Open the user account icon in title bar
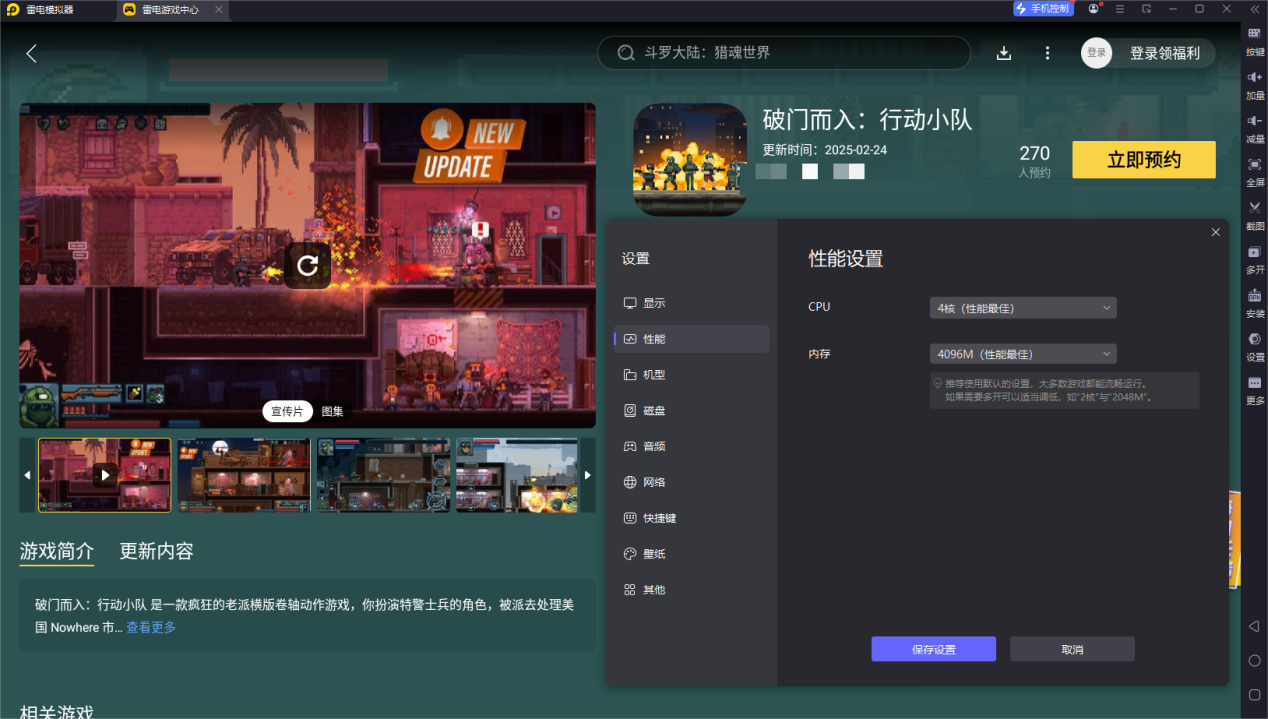The image size is (1268, 719). 1093,9
